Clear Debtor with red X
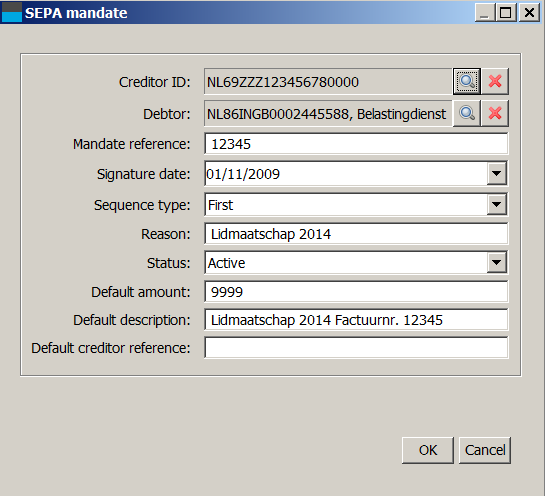 click(x=495, y=113)
